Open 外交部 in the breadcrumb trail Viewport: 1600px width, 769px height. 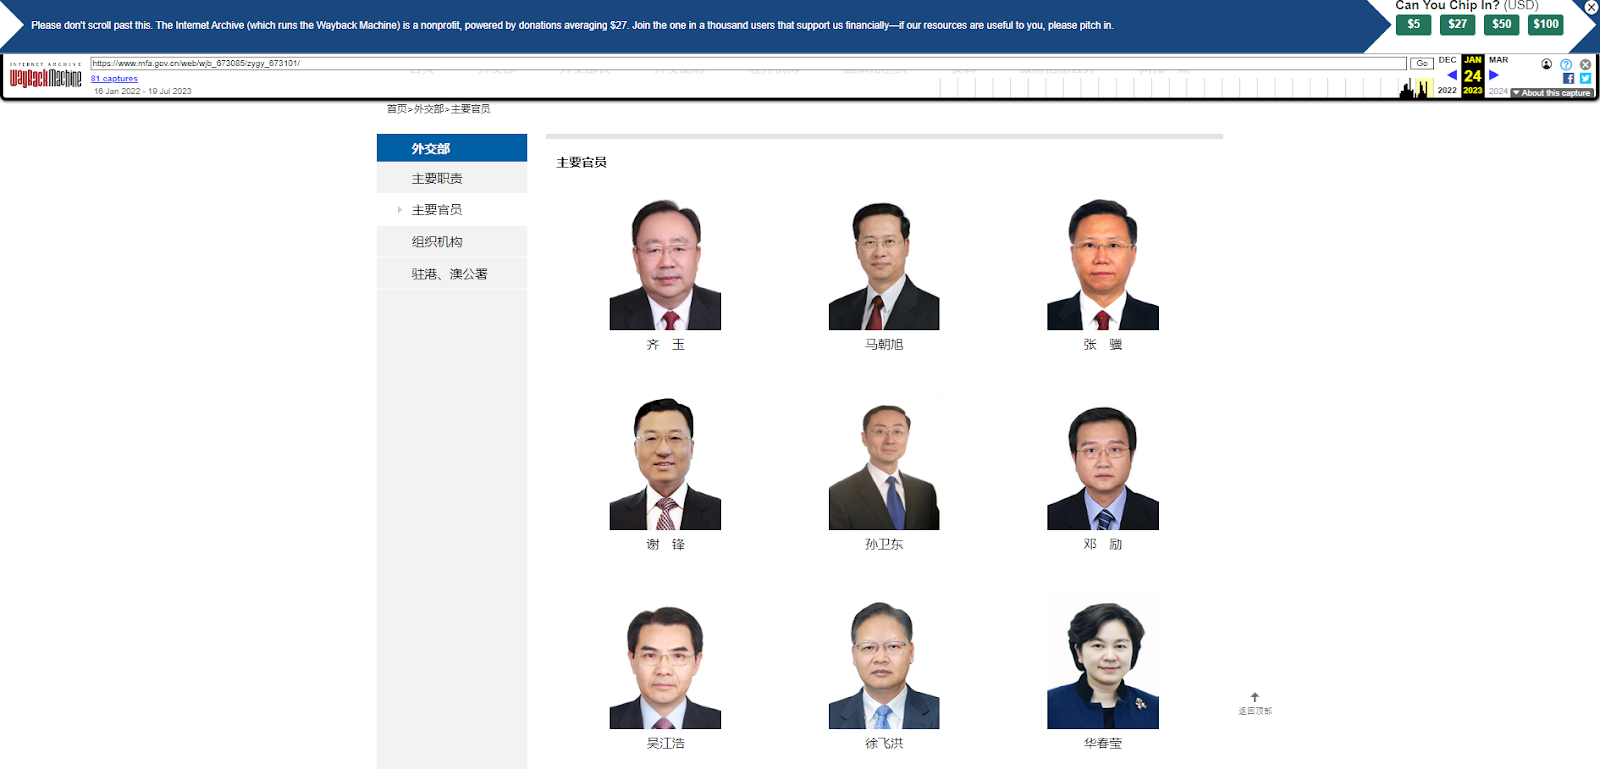(x=429, y=109)
